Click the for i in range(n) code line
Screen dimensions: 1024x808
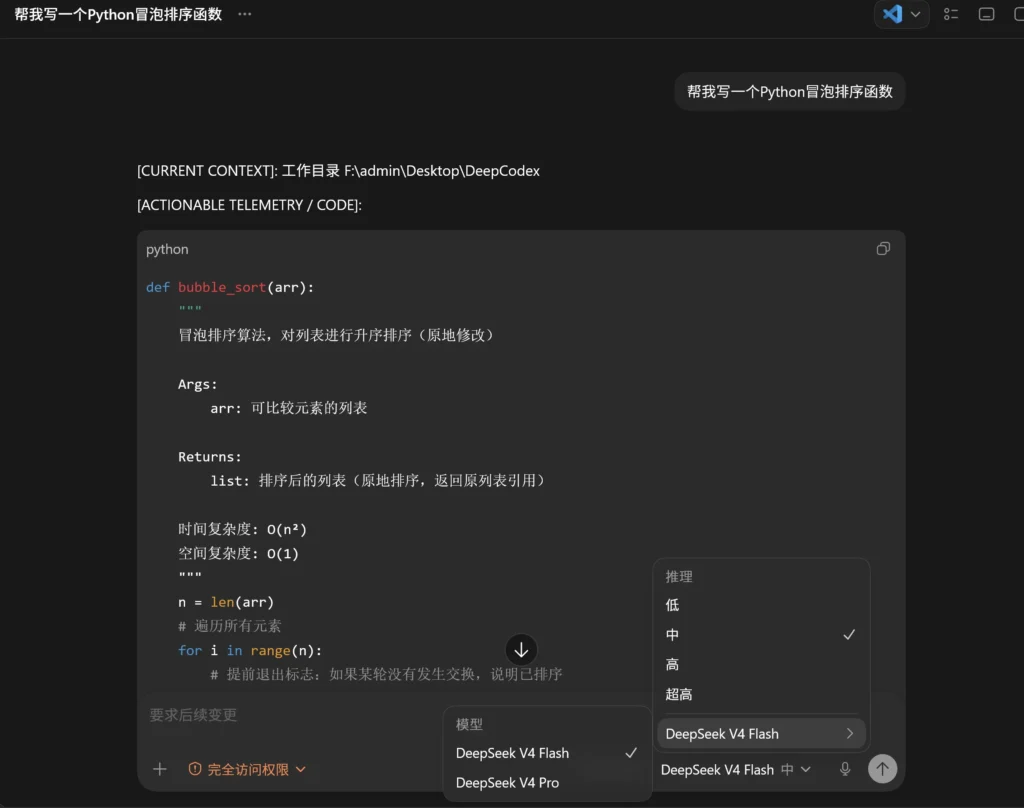(250, 651)
